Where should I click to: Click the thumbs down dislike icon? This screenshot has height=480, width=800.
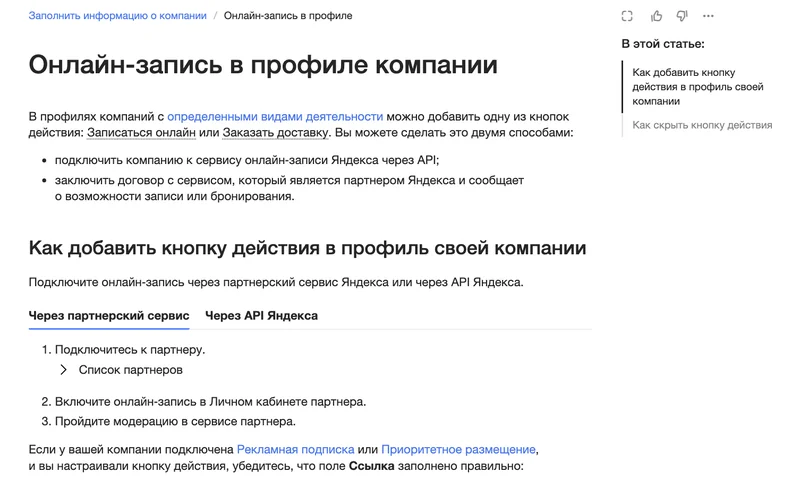682,16
